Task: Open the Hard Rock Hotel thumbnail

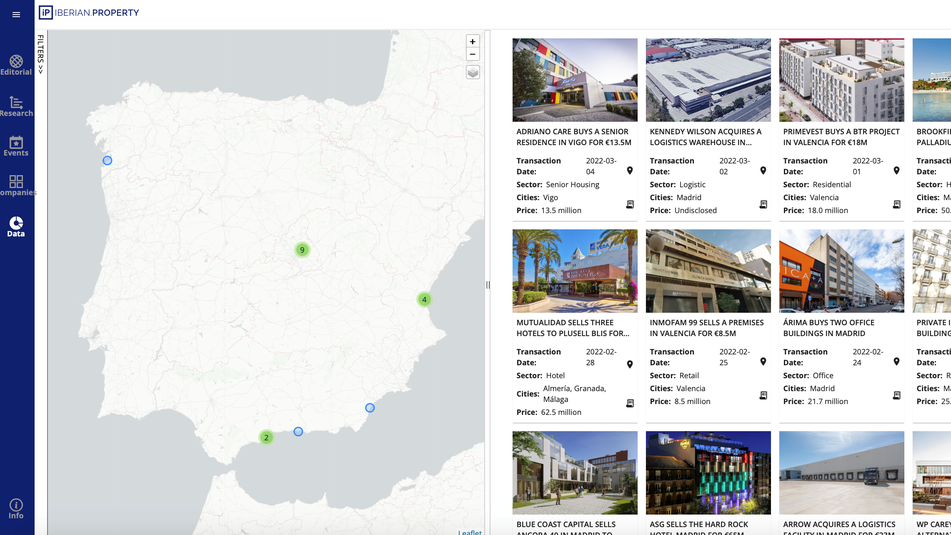Action: pos(708,473)
